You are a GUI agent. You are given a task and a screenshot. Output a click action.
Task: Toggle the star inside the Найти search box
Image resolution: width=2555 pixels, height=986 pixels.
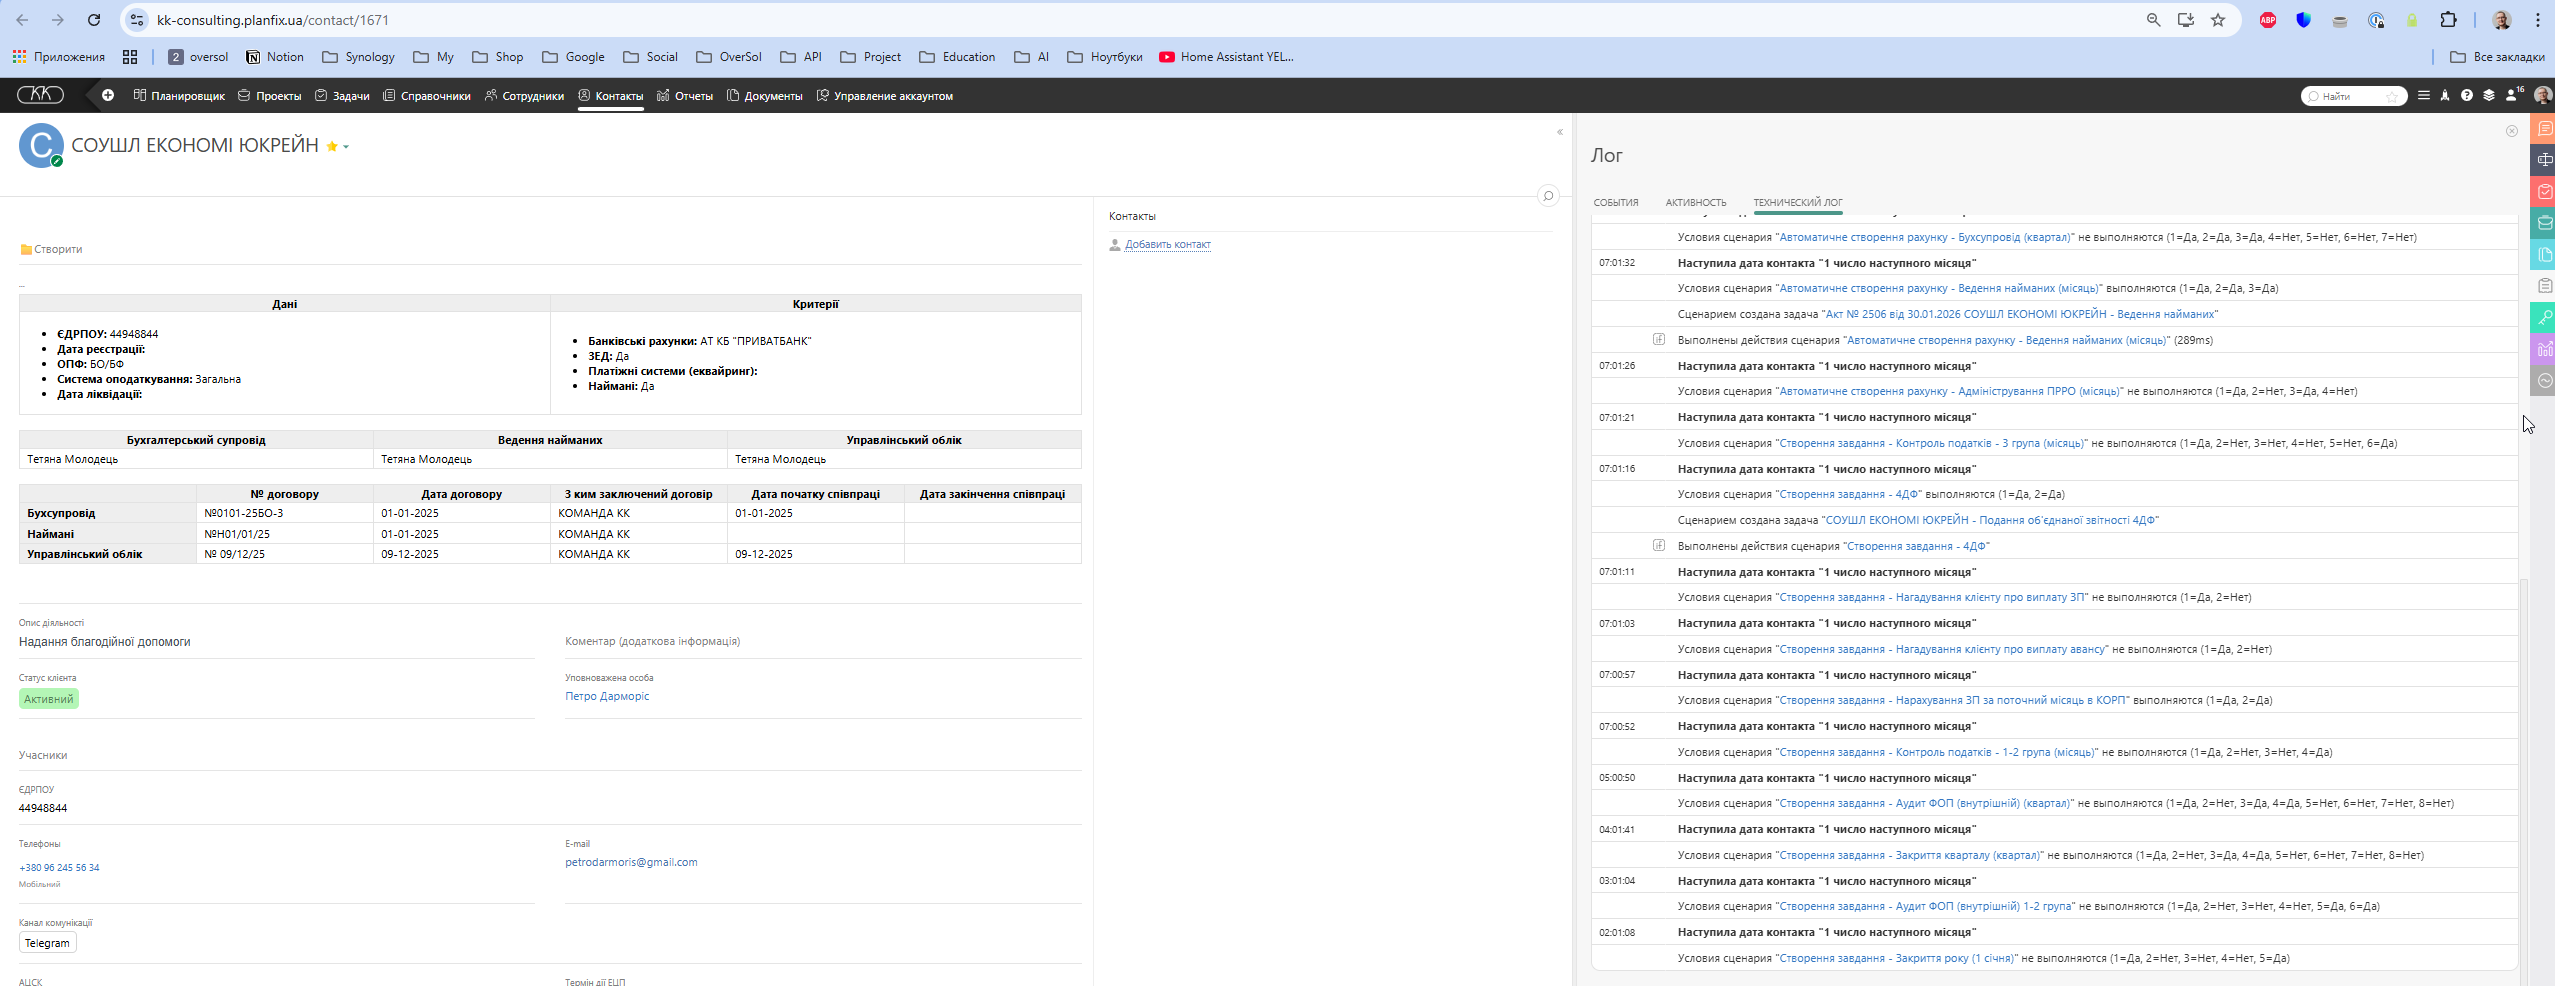pos(2393,96)
